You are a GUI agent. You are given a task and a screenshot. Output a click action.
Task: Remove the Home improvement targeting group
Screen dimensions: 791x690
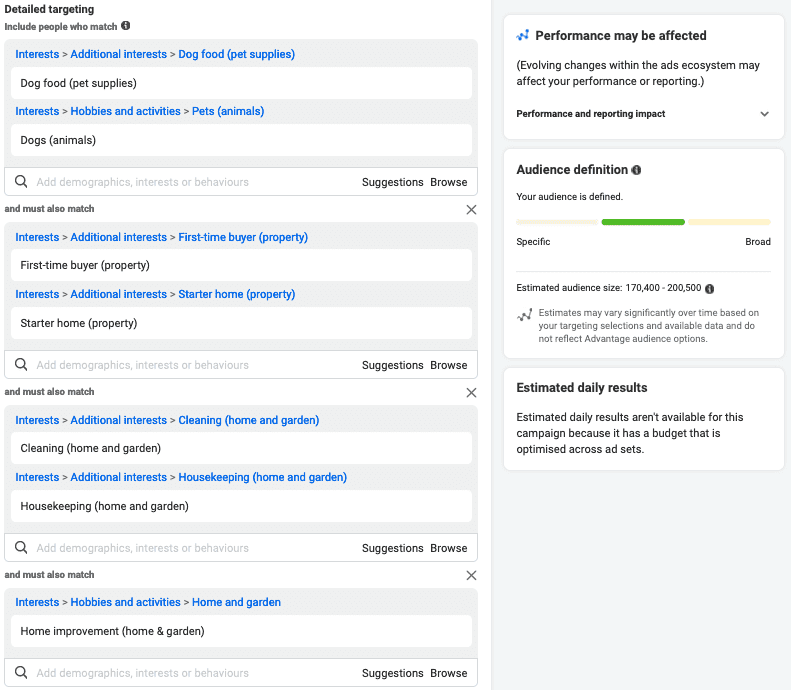tap(472, 576)
